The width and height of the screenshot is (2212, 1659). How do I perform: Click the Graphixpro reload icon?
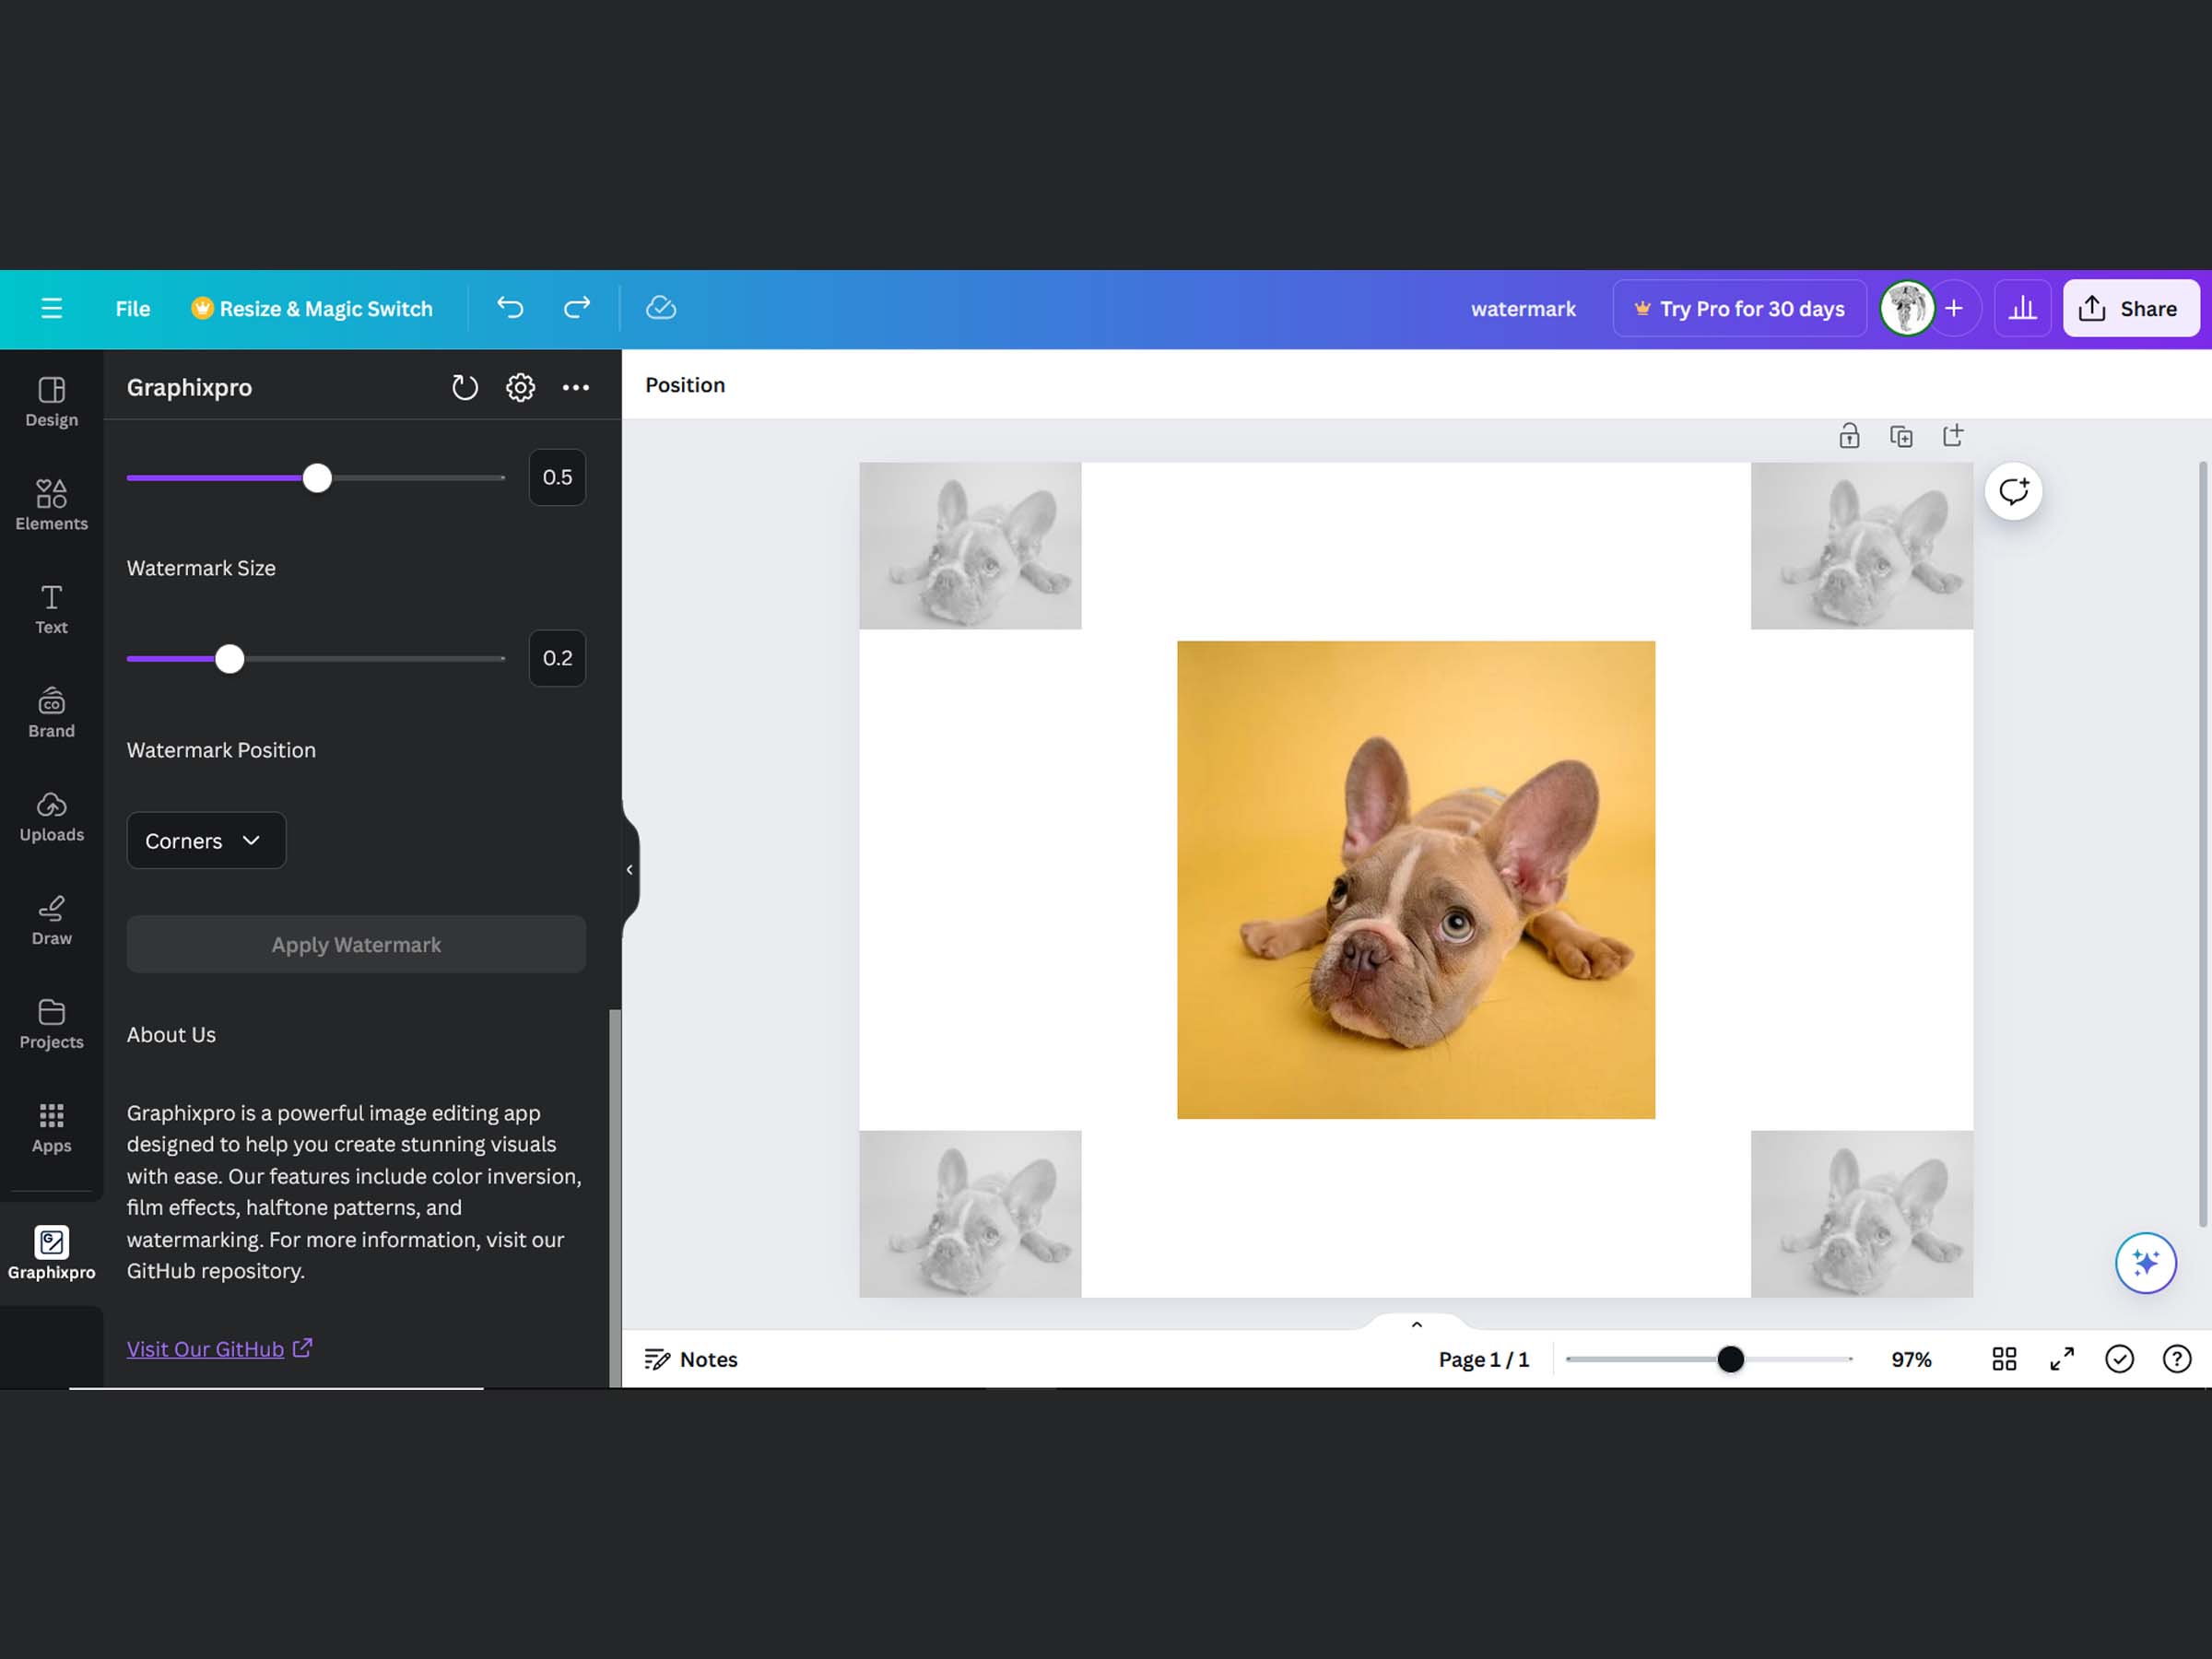(x=465, y=387)
